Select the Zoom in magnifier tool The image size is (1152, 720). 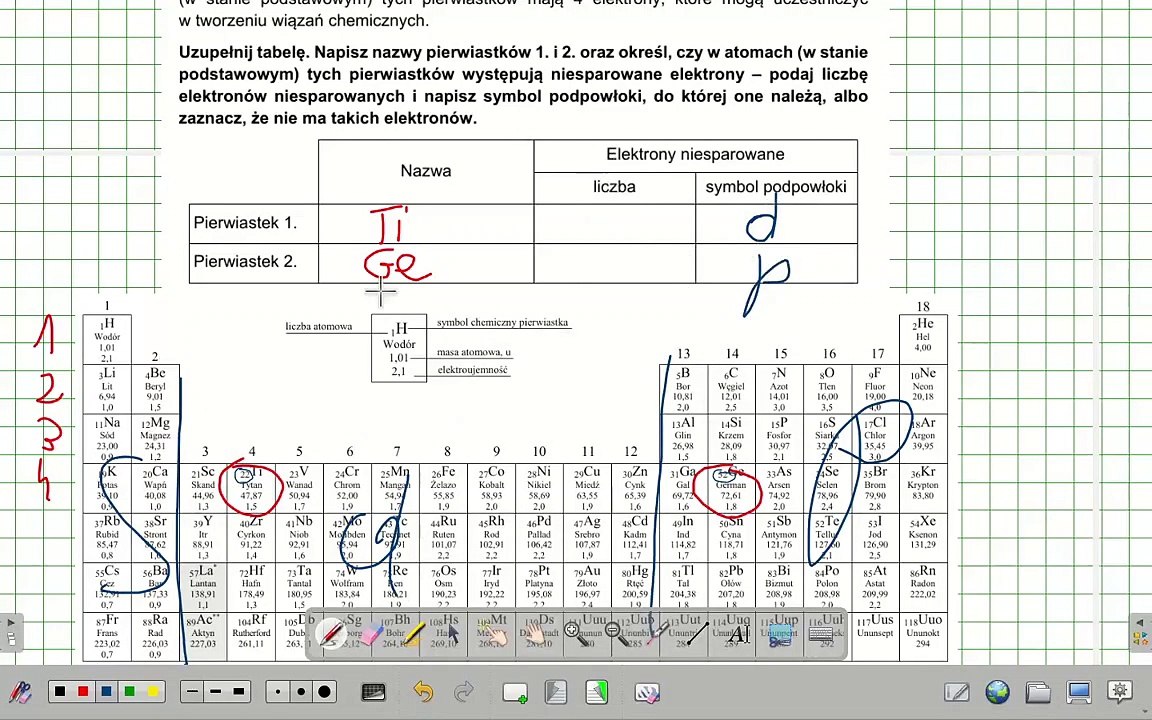575,633
